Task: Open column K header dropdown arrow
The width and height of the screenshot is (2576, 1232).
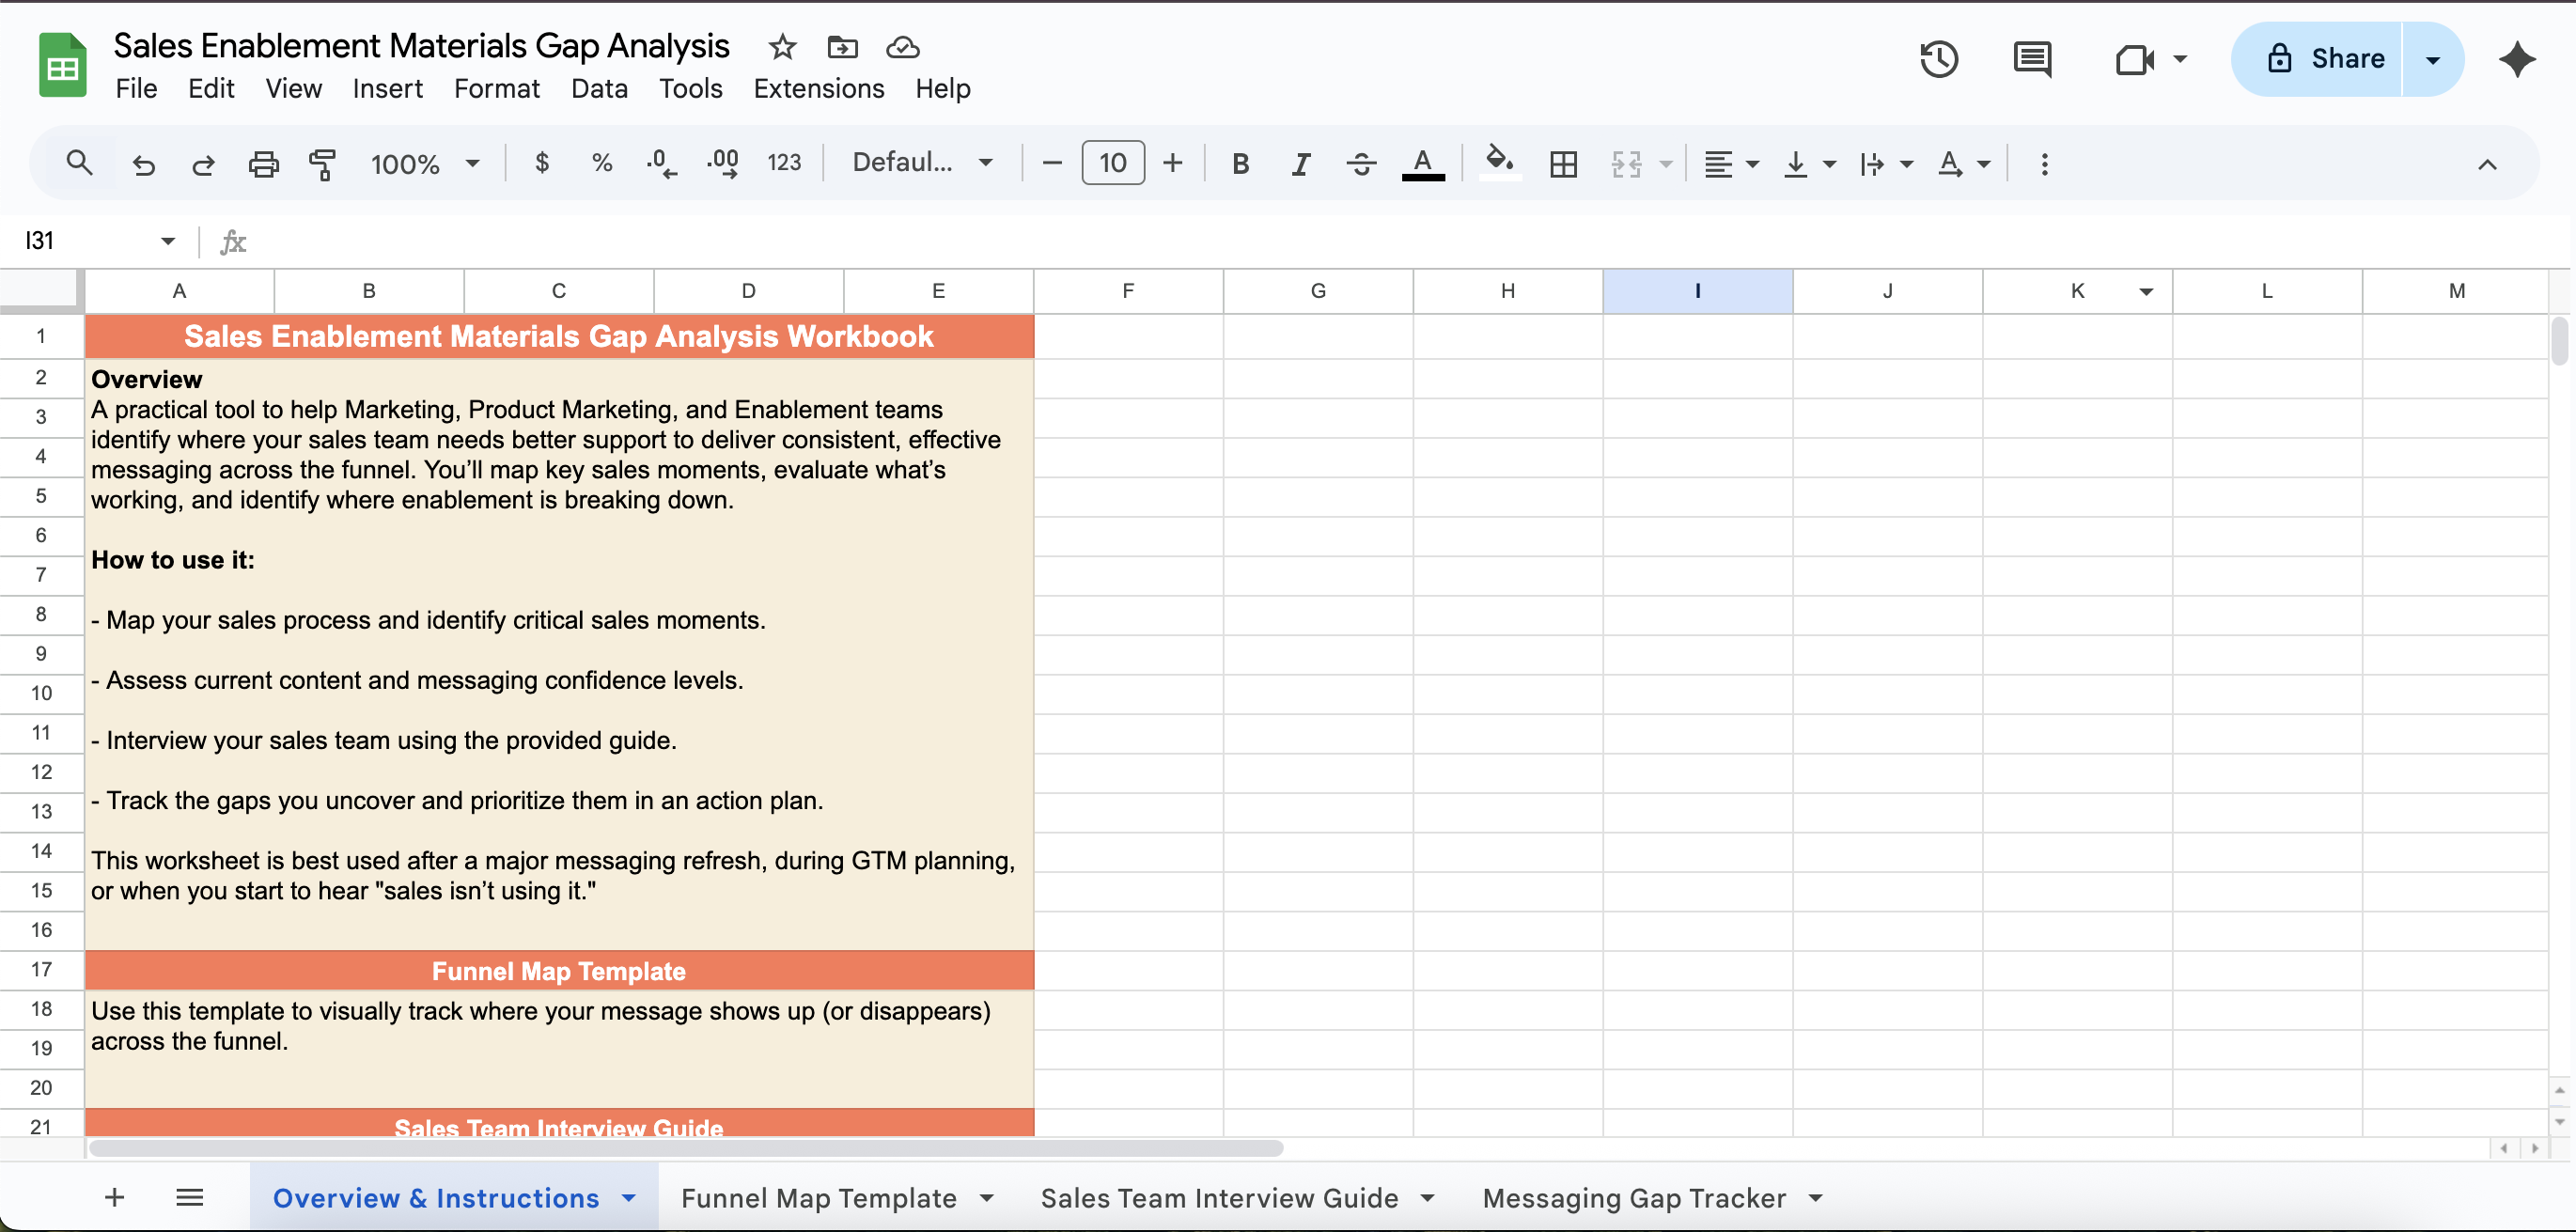Action: (2146, 292)
